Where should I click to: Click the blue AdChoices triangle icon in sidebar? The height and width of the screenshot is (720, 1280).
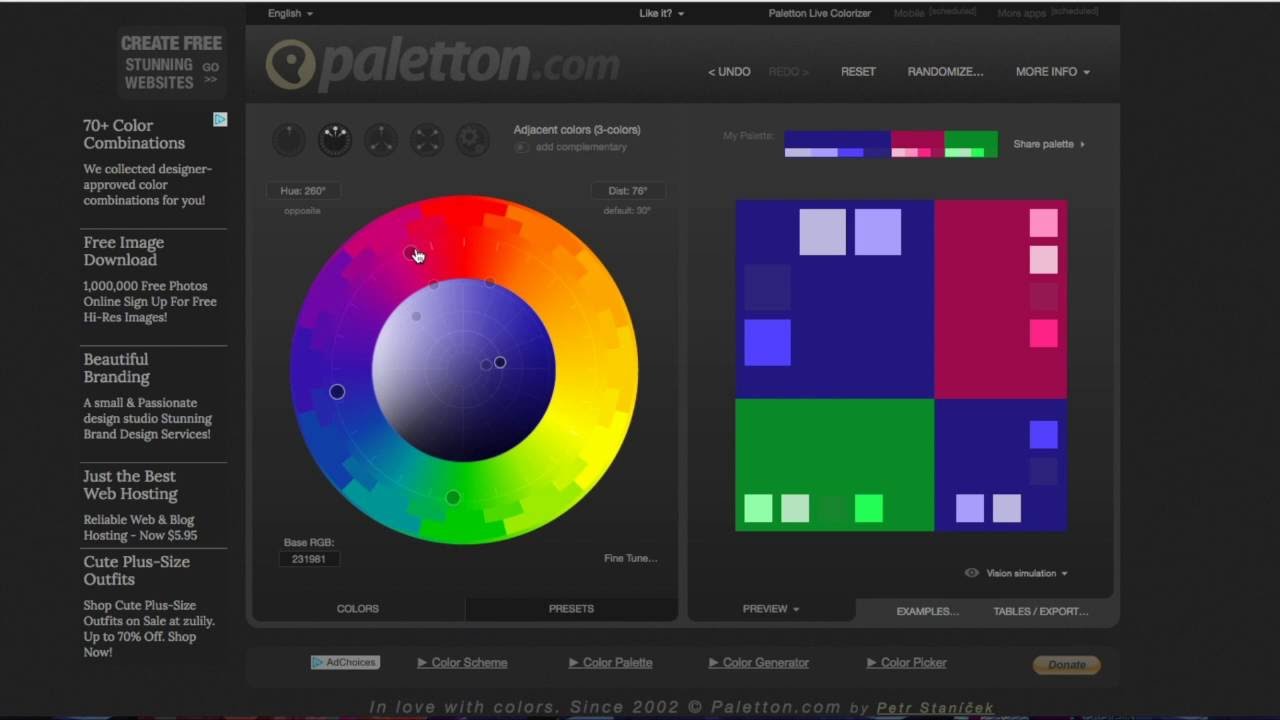pyautogui.click(x=220, y=119)
